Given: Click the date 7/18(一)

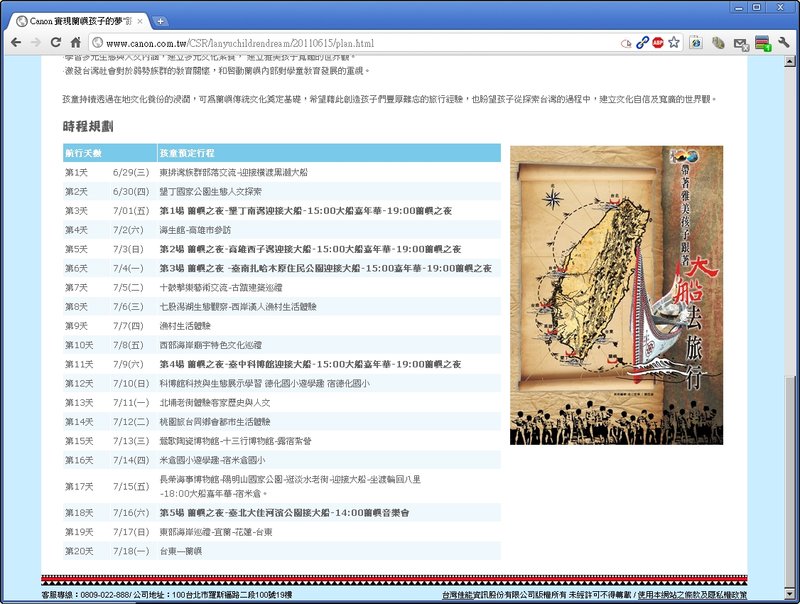Looking at the screenshot, I should (x=131, y=551).
